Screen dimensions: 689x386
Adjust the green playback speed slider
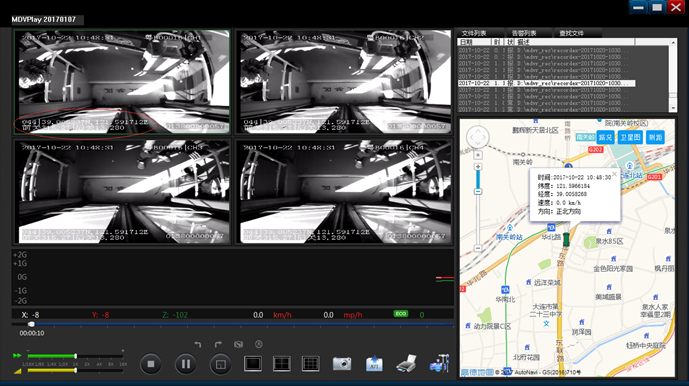(76, 356)
